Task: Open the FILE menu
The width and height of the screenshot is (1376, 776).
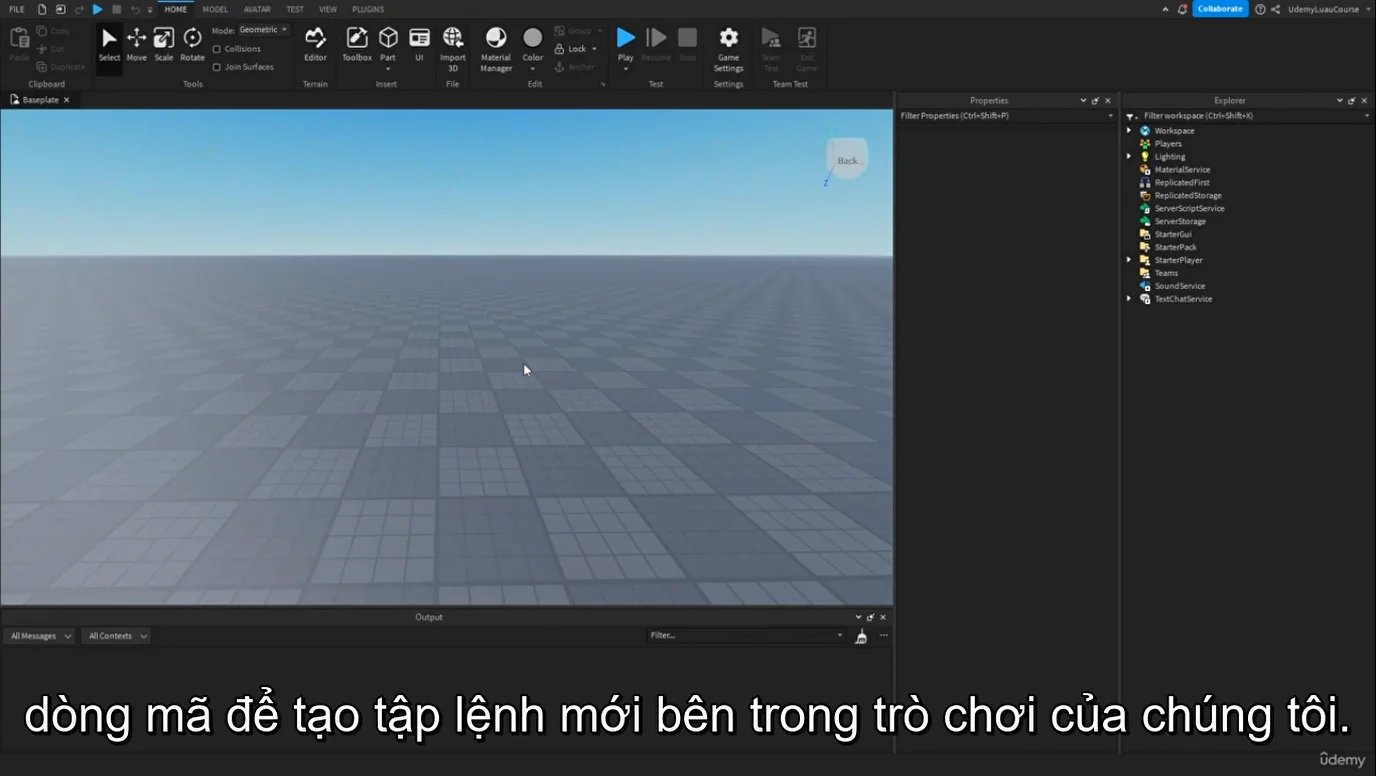Action: click(x=17, y=9)
